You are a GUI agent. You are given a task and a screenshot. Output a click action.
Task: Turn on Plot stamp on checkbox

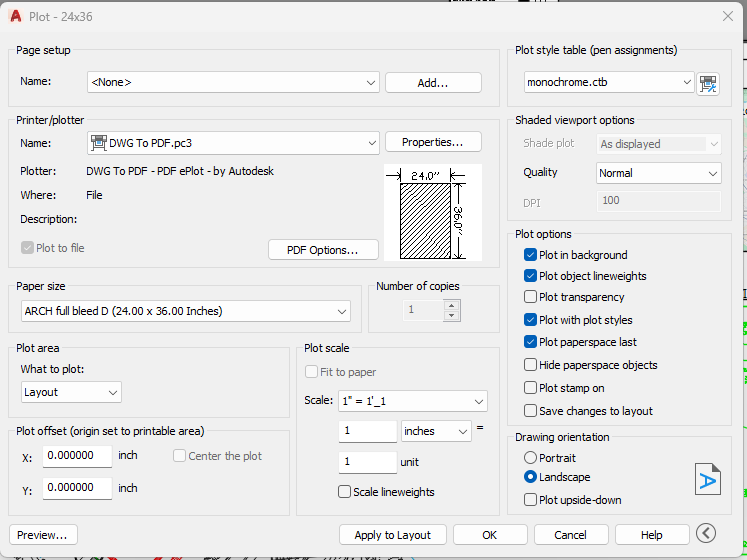[x=530, y=388]
